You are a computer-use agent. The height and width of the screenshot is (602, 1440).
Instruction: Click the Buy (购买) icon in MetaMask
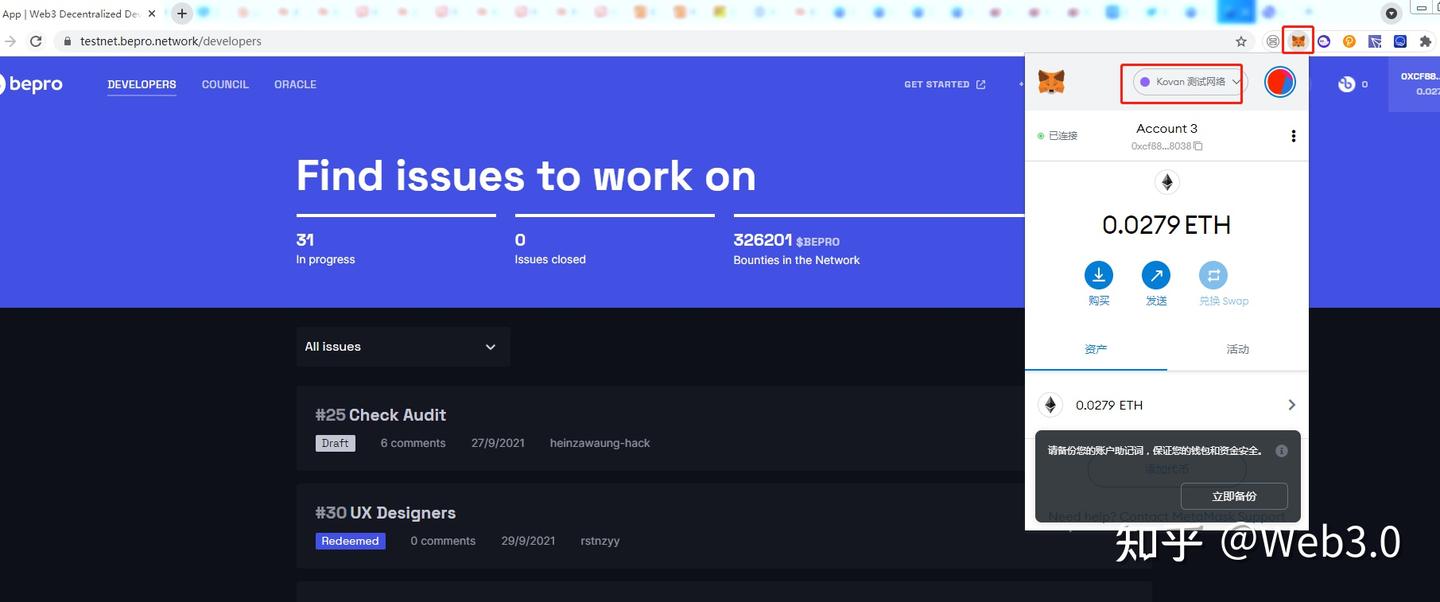(1098, 274)
